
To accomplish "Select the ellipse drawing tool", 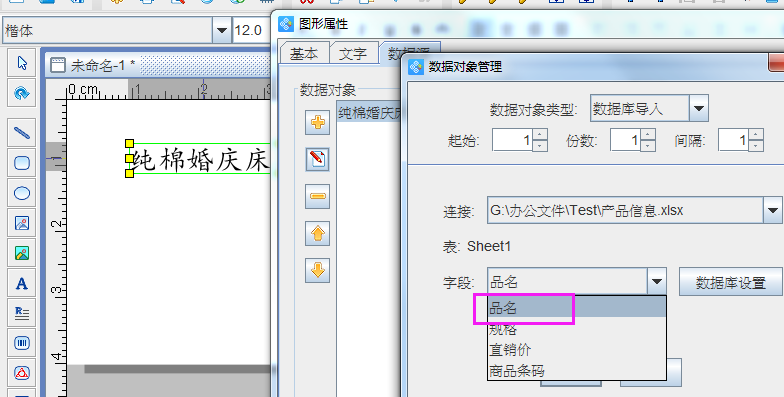I will [22, 193].
